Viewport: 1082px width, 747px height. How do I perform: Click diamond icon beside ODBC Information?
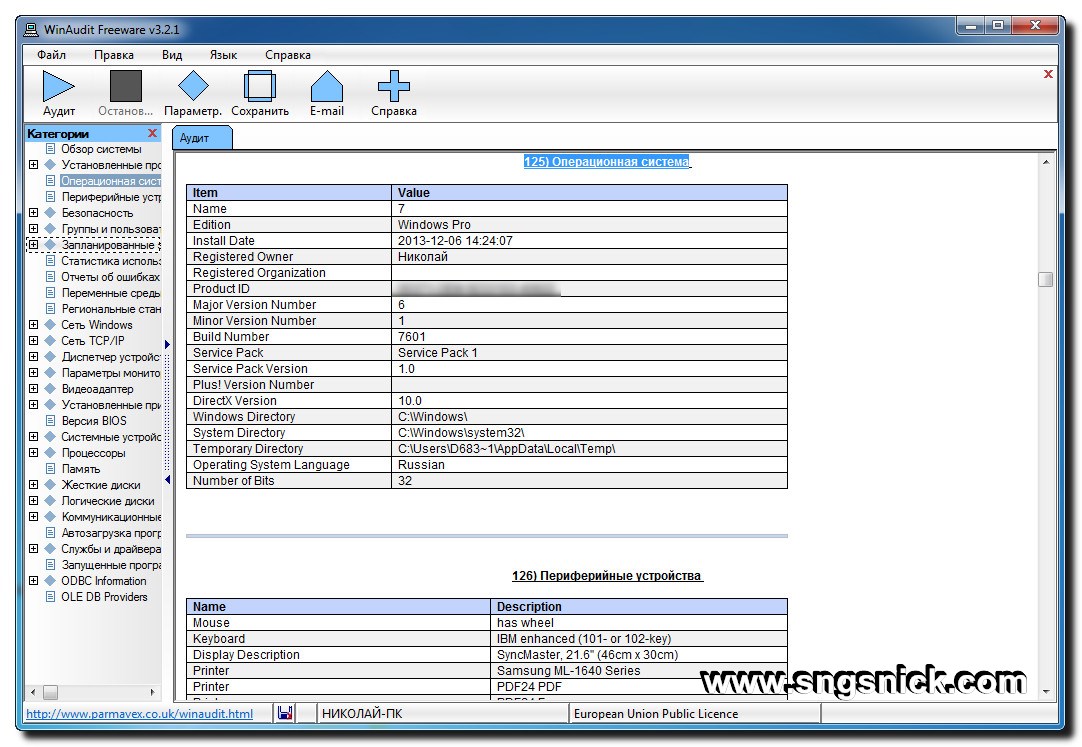point(50,581)
